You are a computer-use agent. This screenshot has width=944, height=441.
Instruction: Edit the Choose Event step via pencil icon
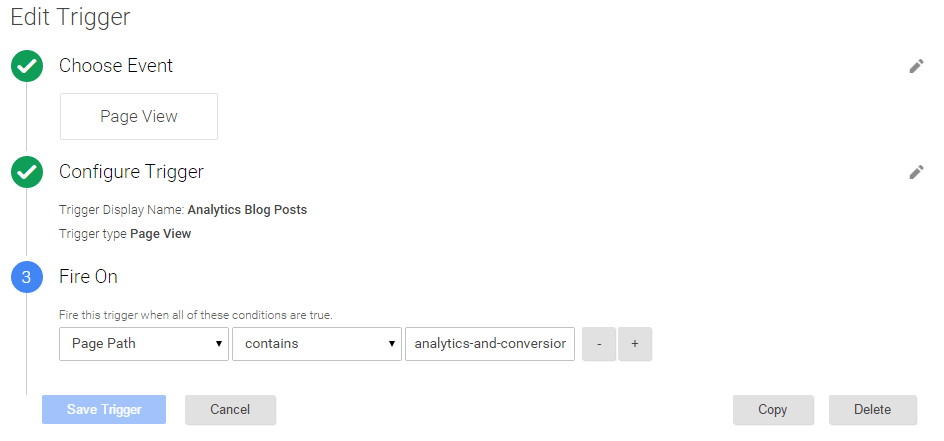click(916, 66)
